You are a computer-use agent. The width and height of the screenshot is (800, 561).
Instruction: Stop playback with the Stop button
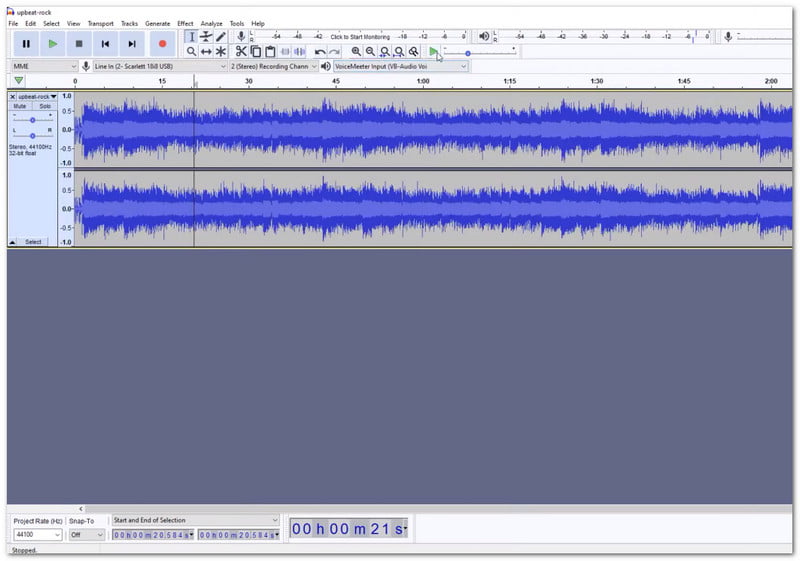pos(79,44)
